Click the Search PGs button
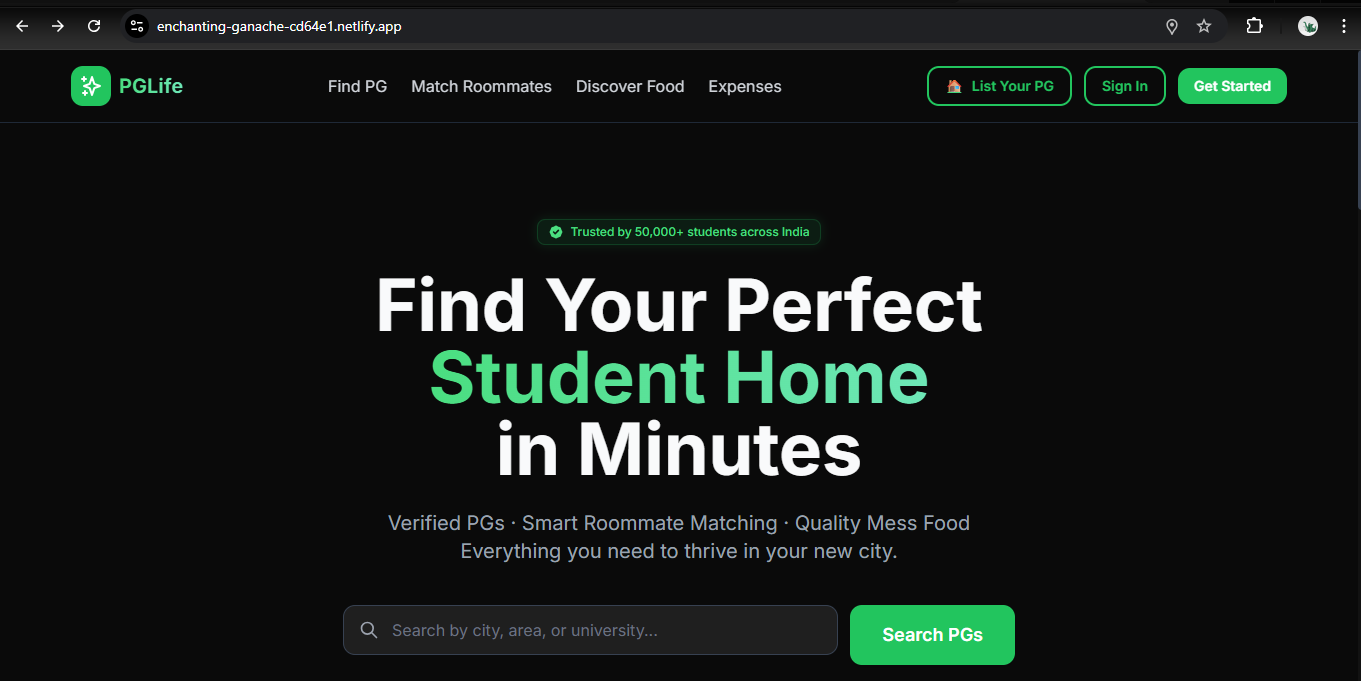This screenshot has height=681, width=1361. click(x=932, y=635)
